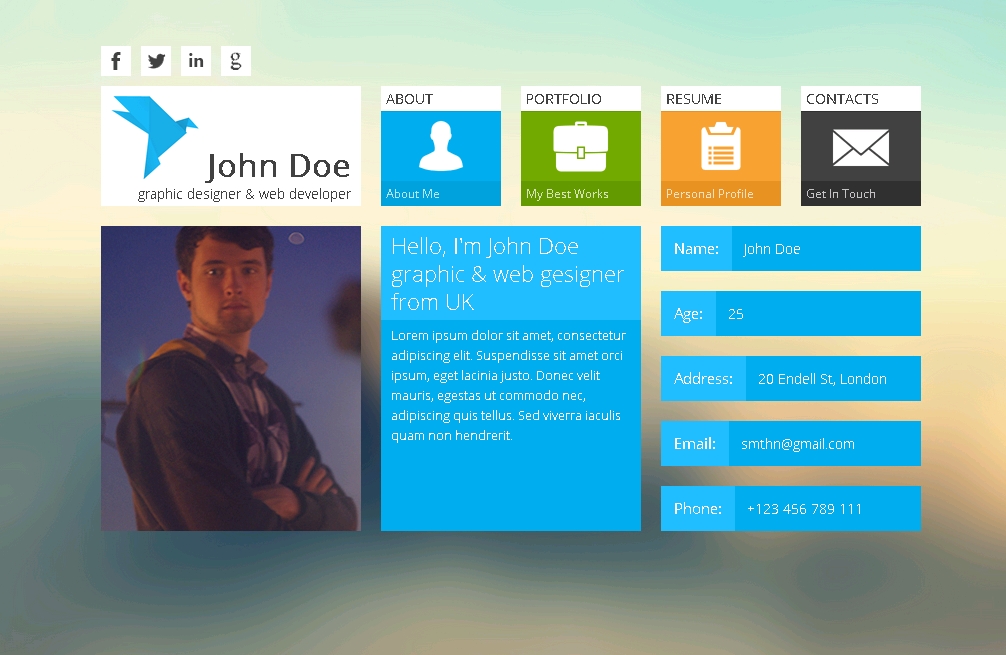This screenshot has height=655, width=1006.
Task: Click the origami bird logo
Action: coord(152,134)
